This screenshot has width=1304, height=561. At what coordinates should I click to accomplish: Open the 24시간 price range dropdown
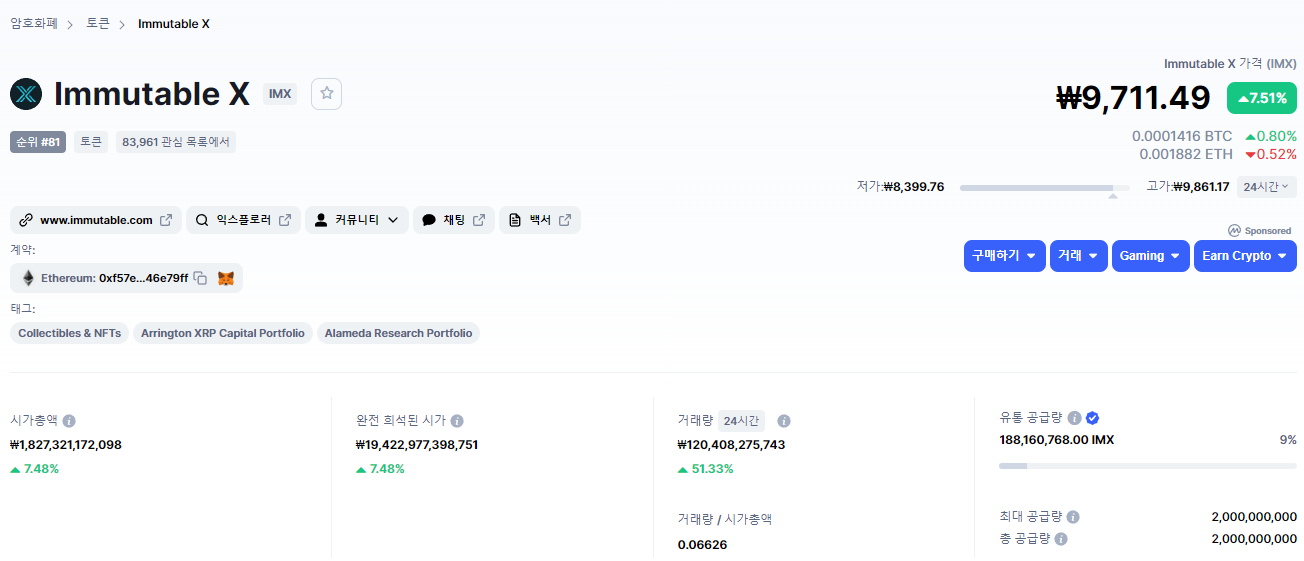tap(1267, 186)
